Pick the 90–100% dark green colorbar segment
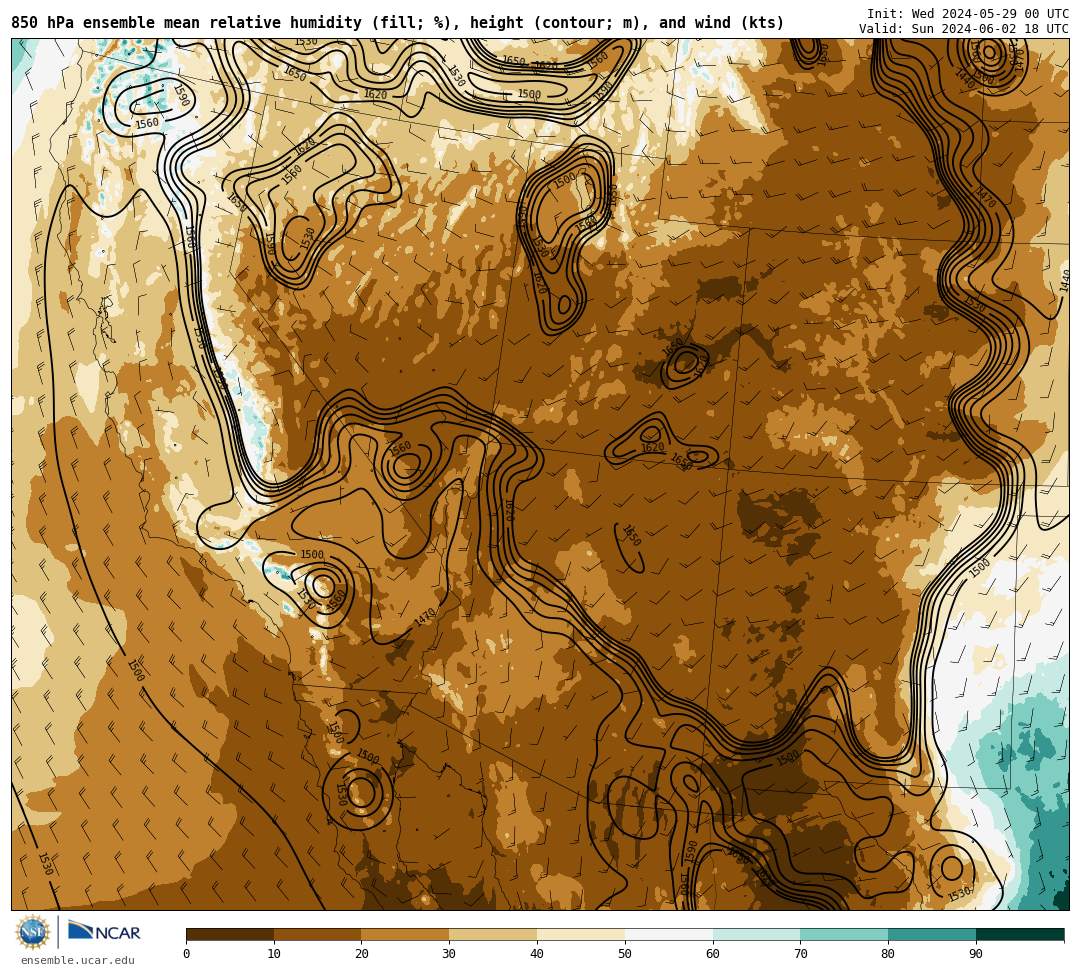 (1020, 934)
